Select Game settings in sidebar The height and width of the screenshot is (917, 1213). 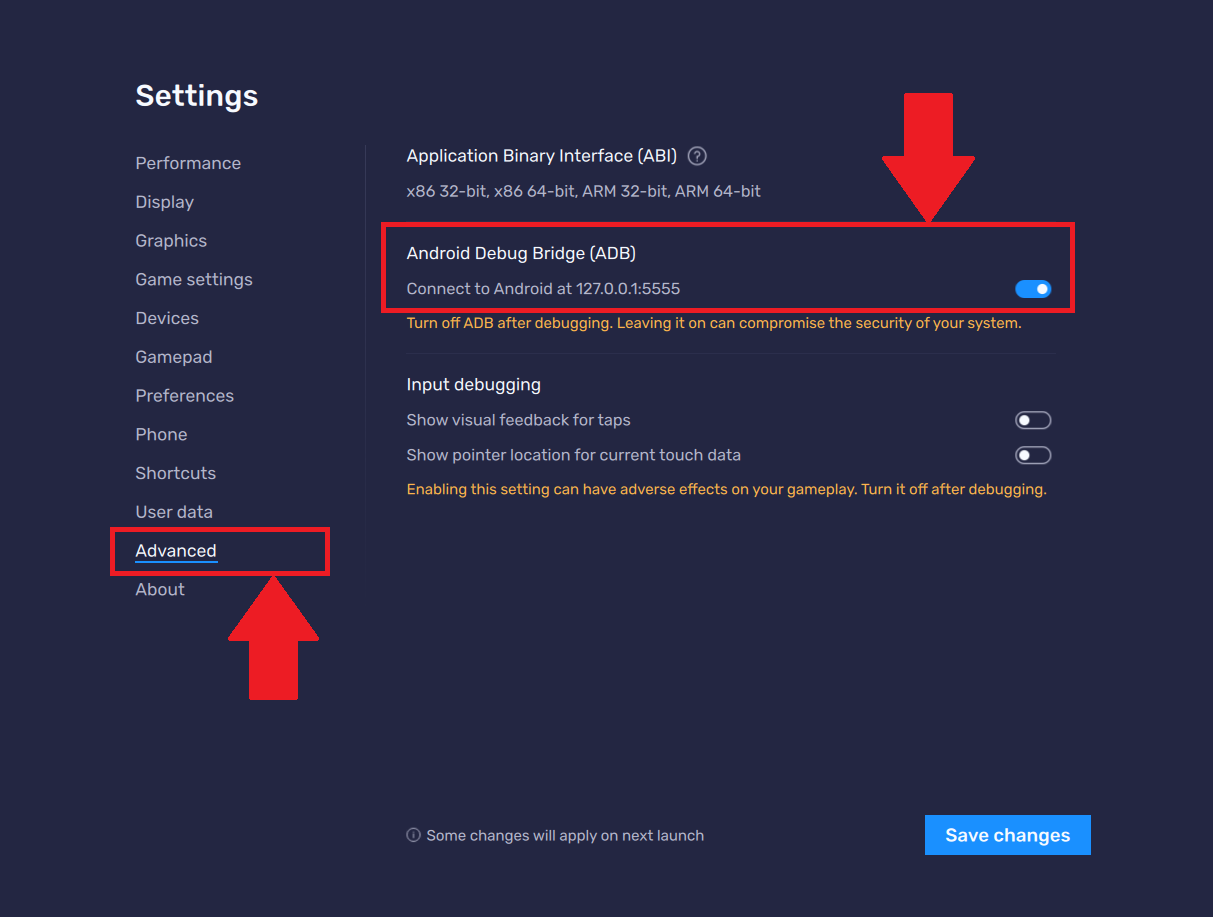(x=194, y=280)
